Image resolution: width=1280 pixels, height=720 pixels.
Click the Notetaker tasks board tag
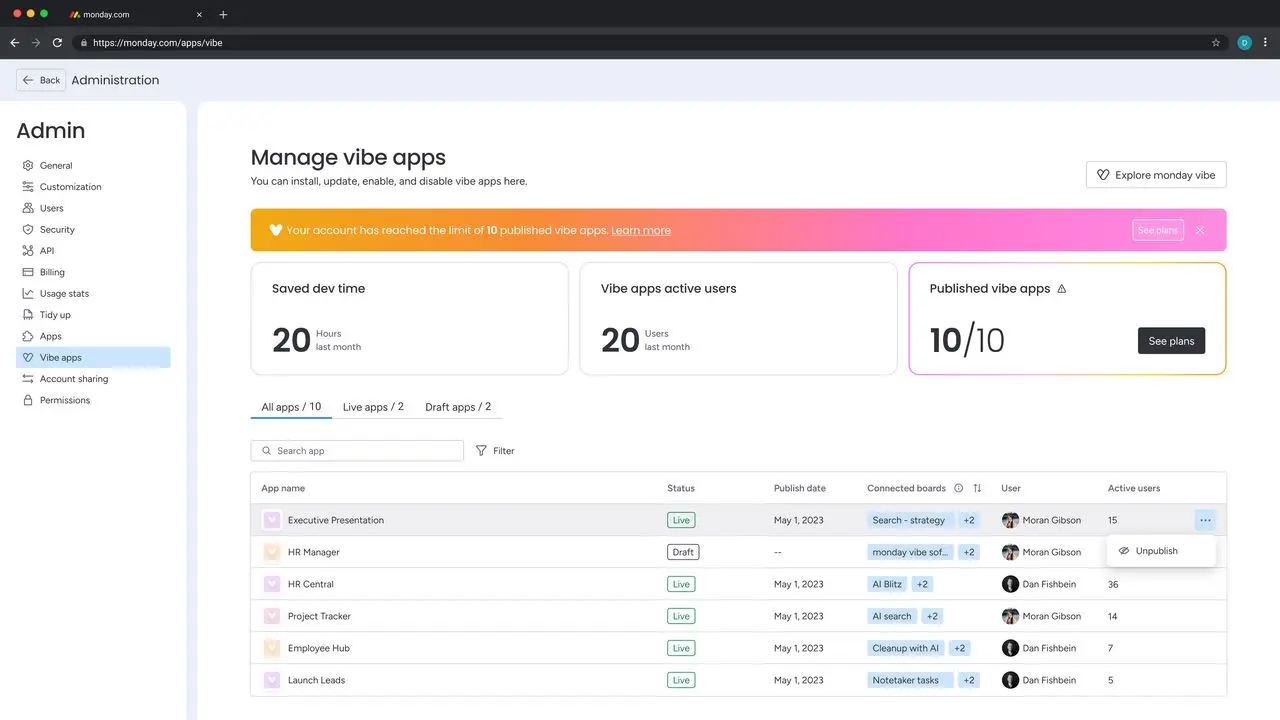click(x=910, y=680)
